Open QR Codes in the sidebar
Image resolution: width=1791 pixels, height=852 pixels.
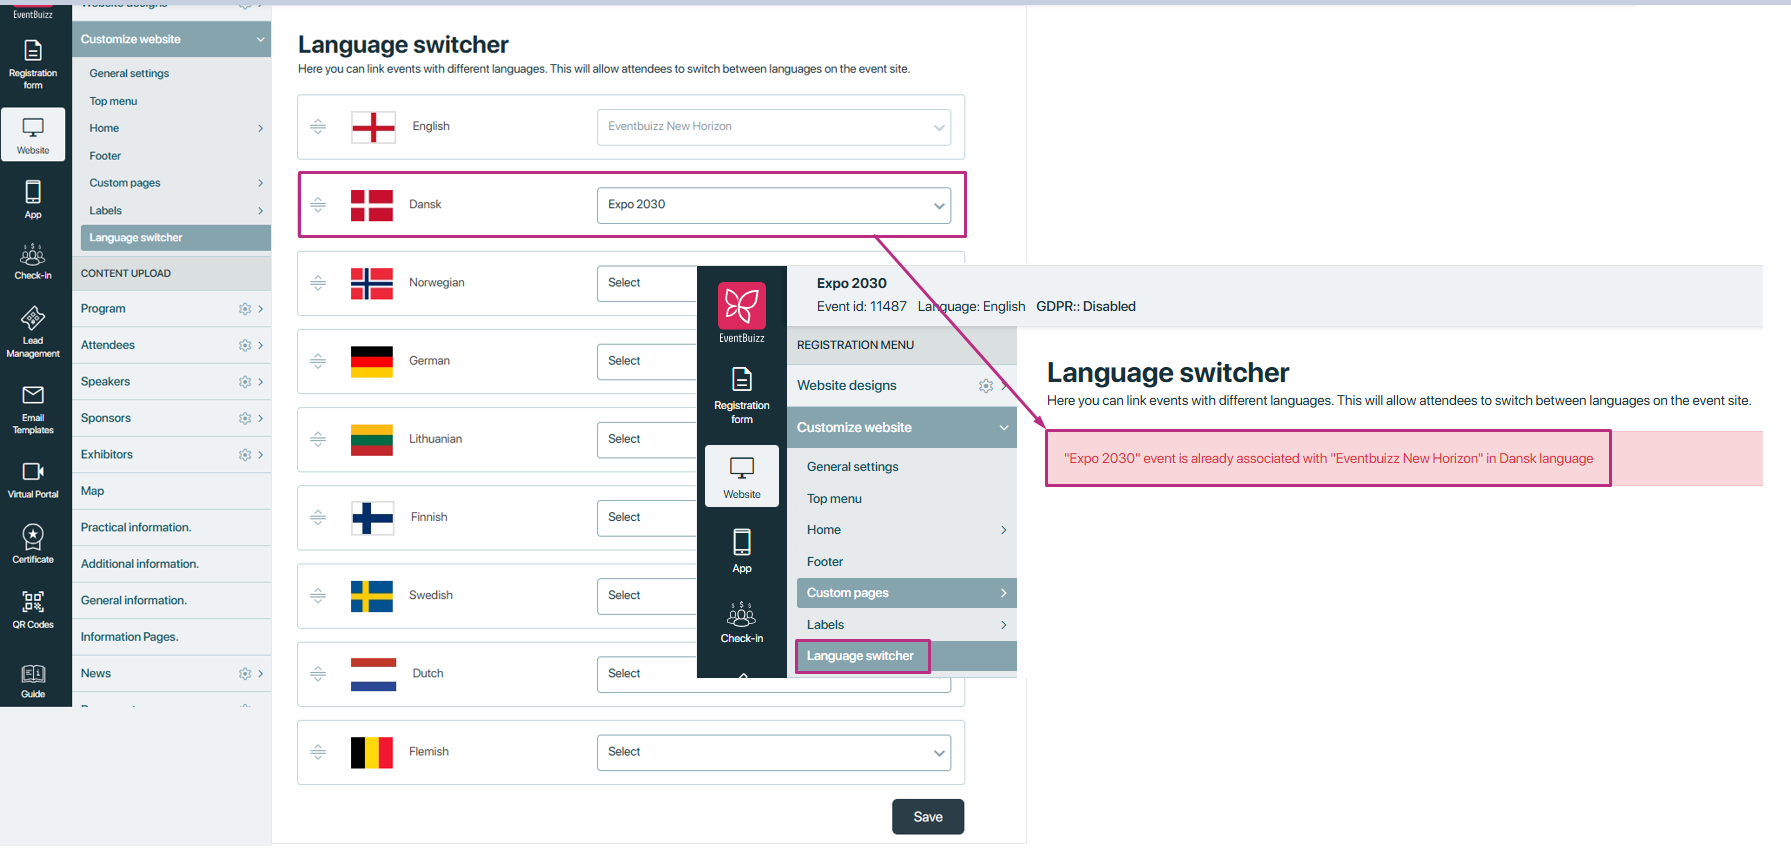click(33, 609)
